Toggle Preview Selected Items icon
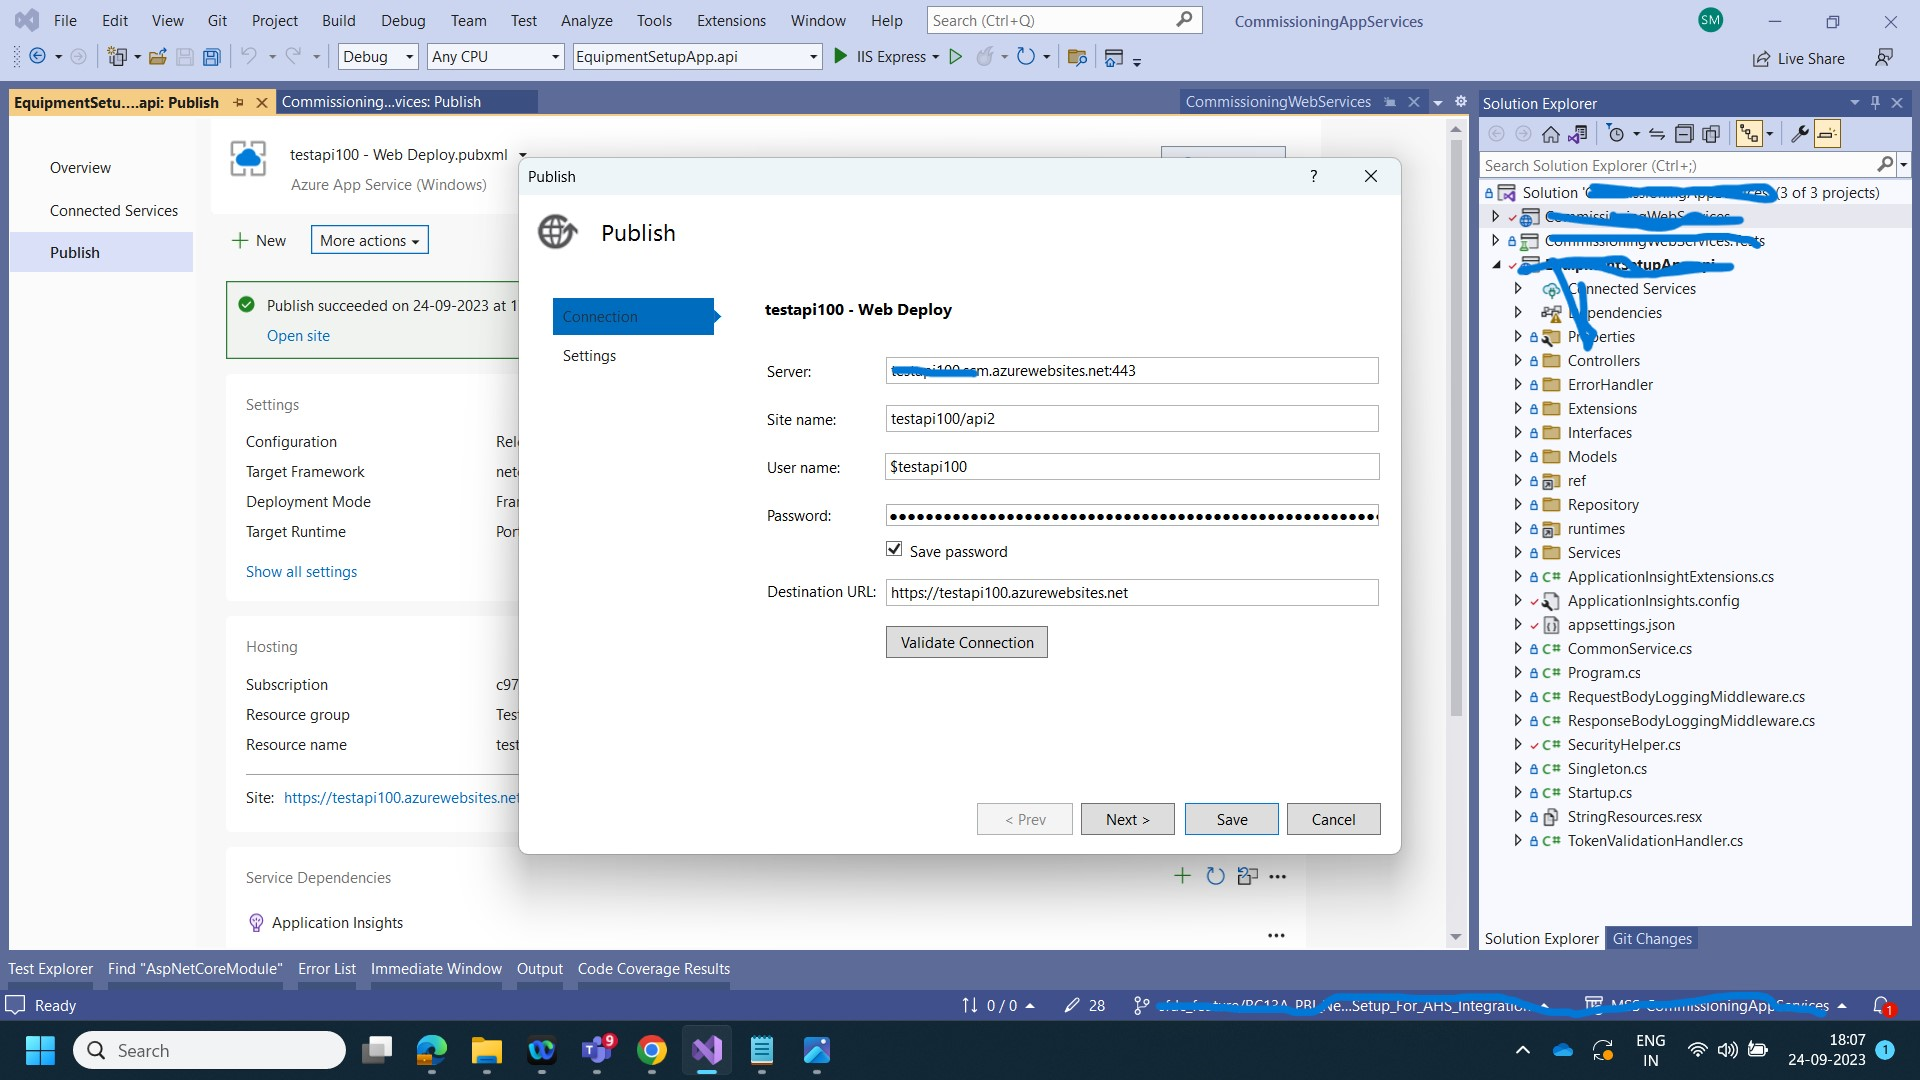This screenshot has width=1920, height=1080. (1827, 134)
